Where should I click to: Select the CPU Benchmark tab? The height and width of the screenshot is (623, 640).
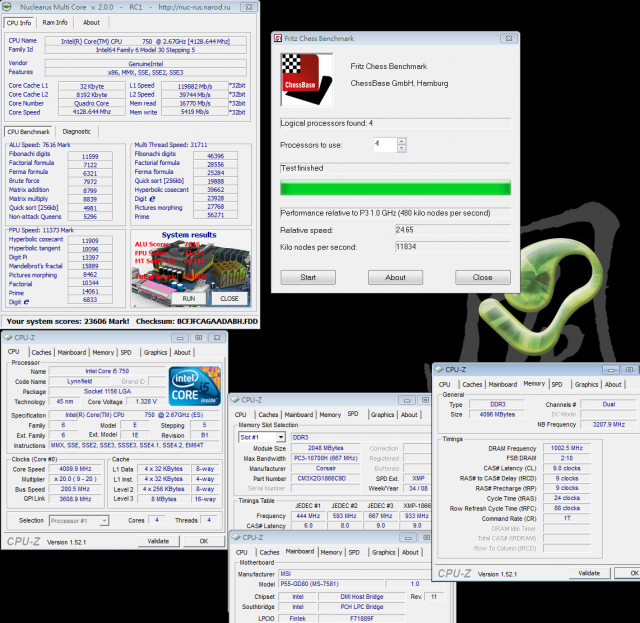pos(29,131)
